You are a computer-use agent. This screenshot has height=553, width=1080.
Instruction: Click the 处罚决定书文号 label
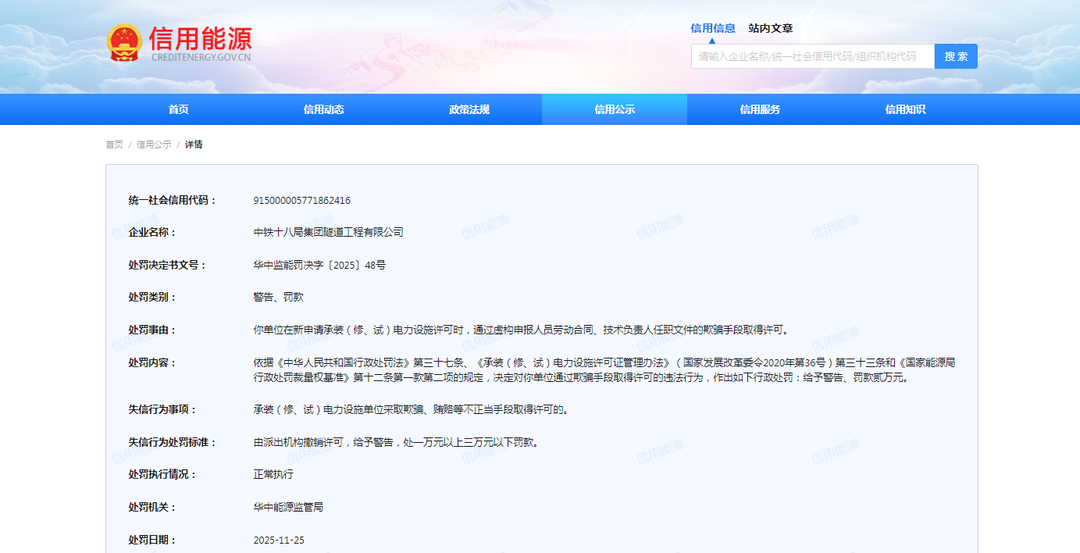167,265
